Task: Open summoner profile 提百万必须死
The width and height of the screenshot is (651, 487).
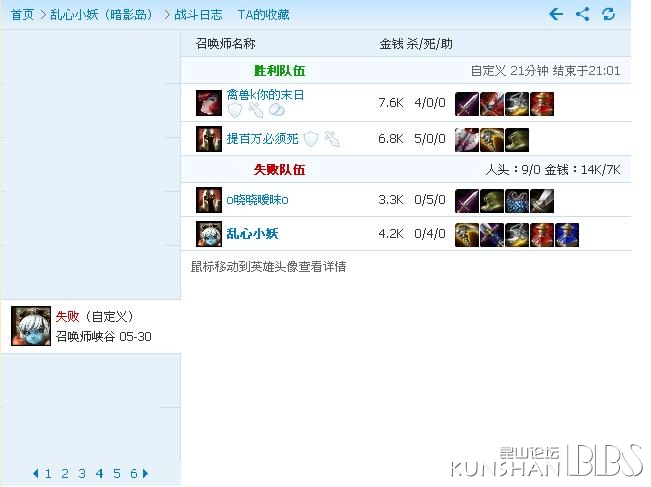Action: pyautogui.click(x=262, y=139)
